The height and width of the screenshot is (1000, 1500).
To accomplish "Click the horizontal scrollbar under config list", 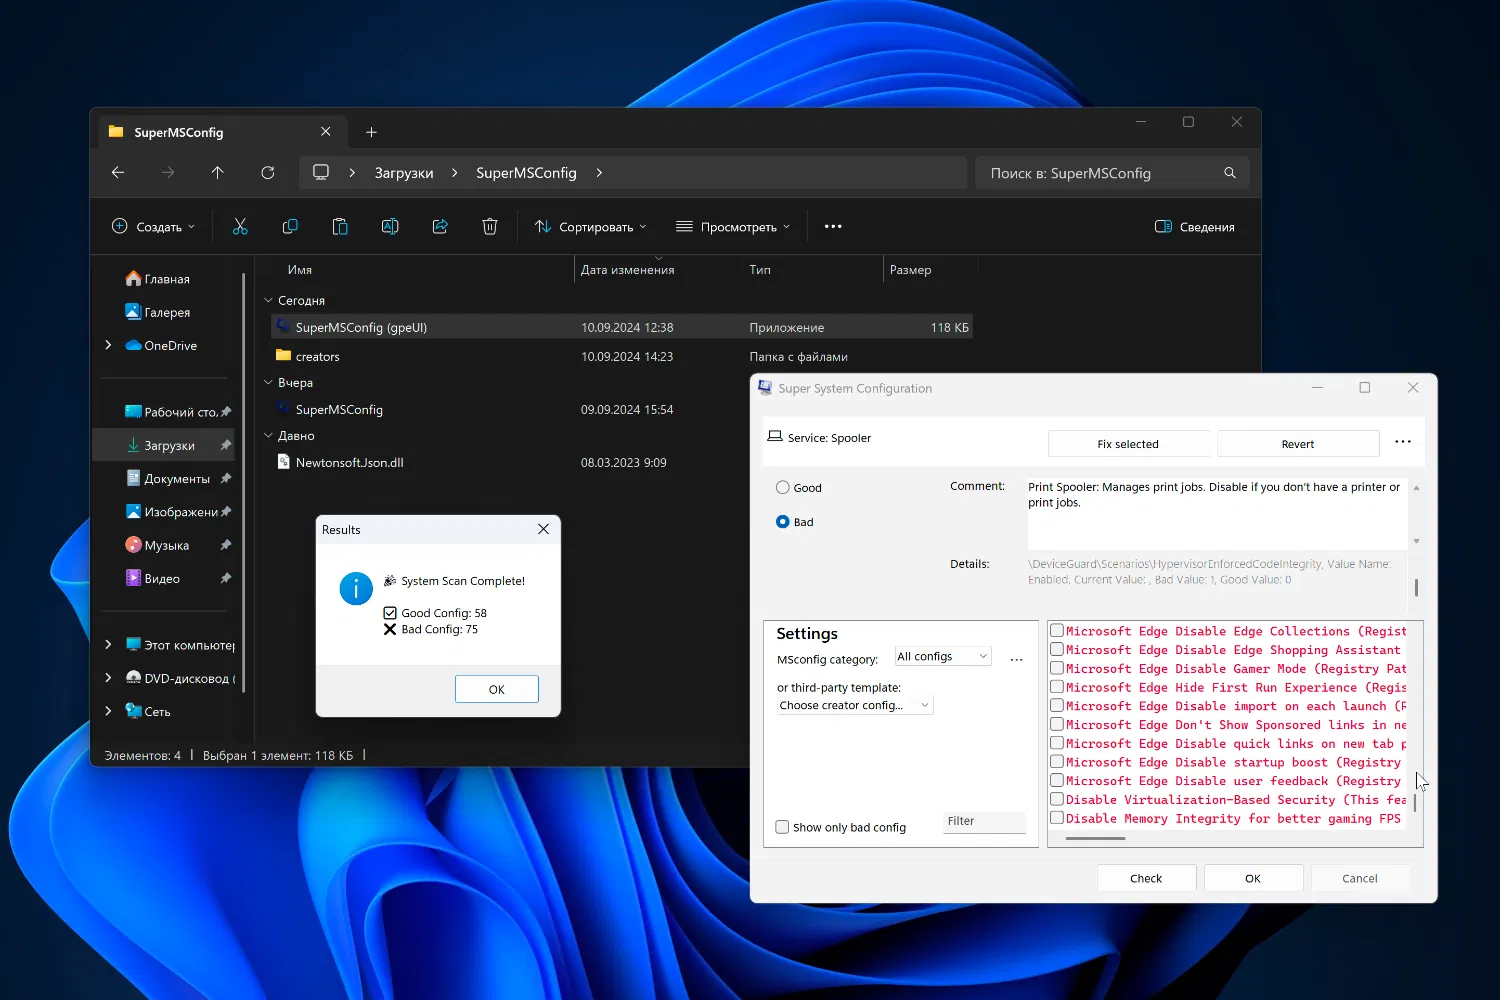I will point(1095,838).
